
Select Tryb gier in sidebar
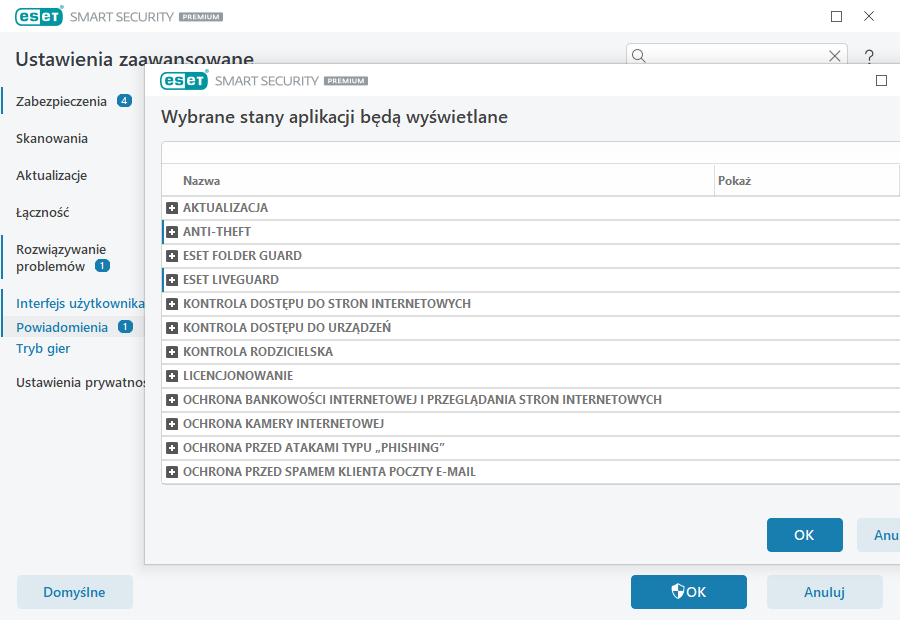tap(43, 349)
